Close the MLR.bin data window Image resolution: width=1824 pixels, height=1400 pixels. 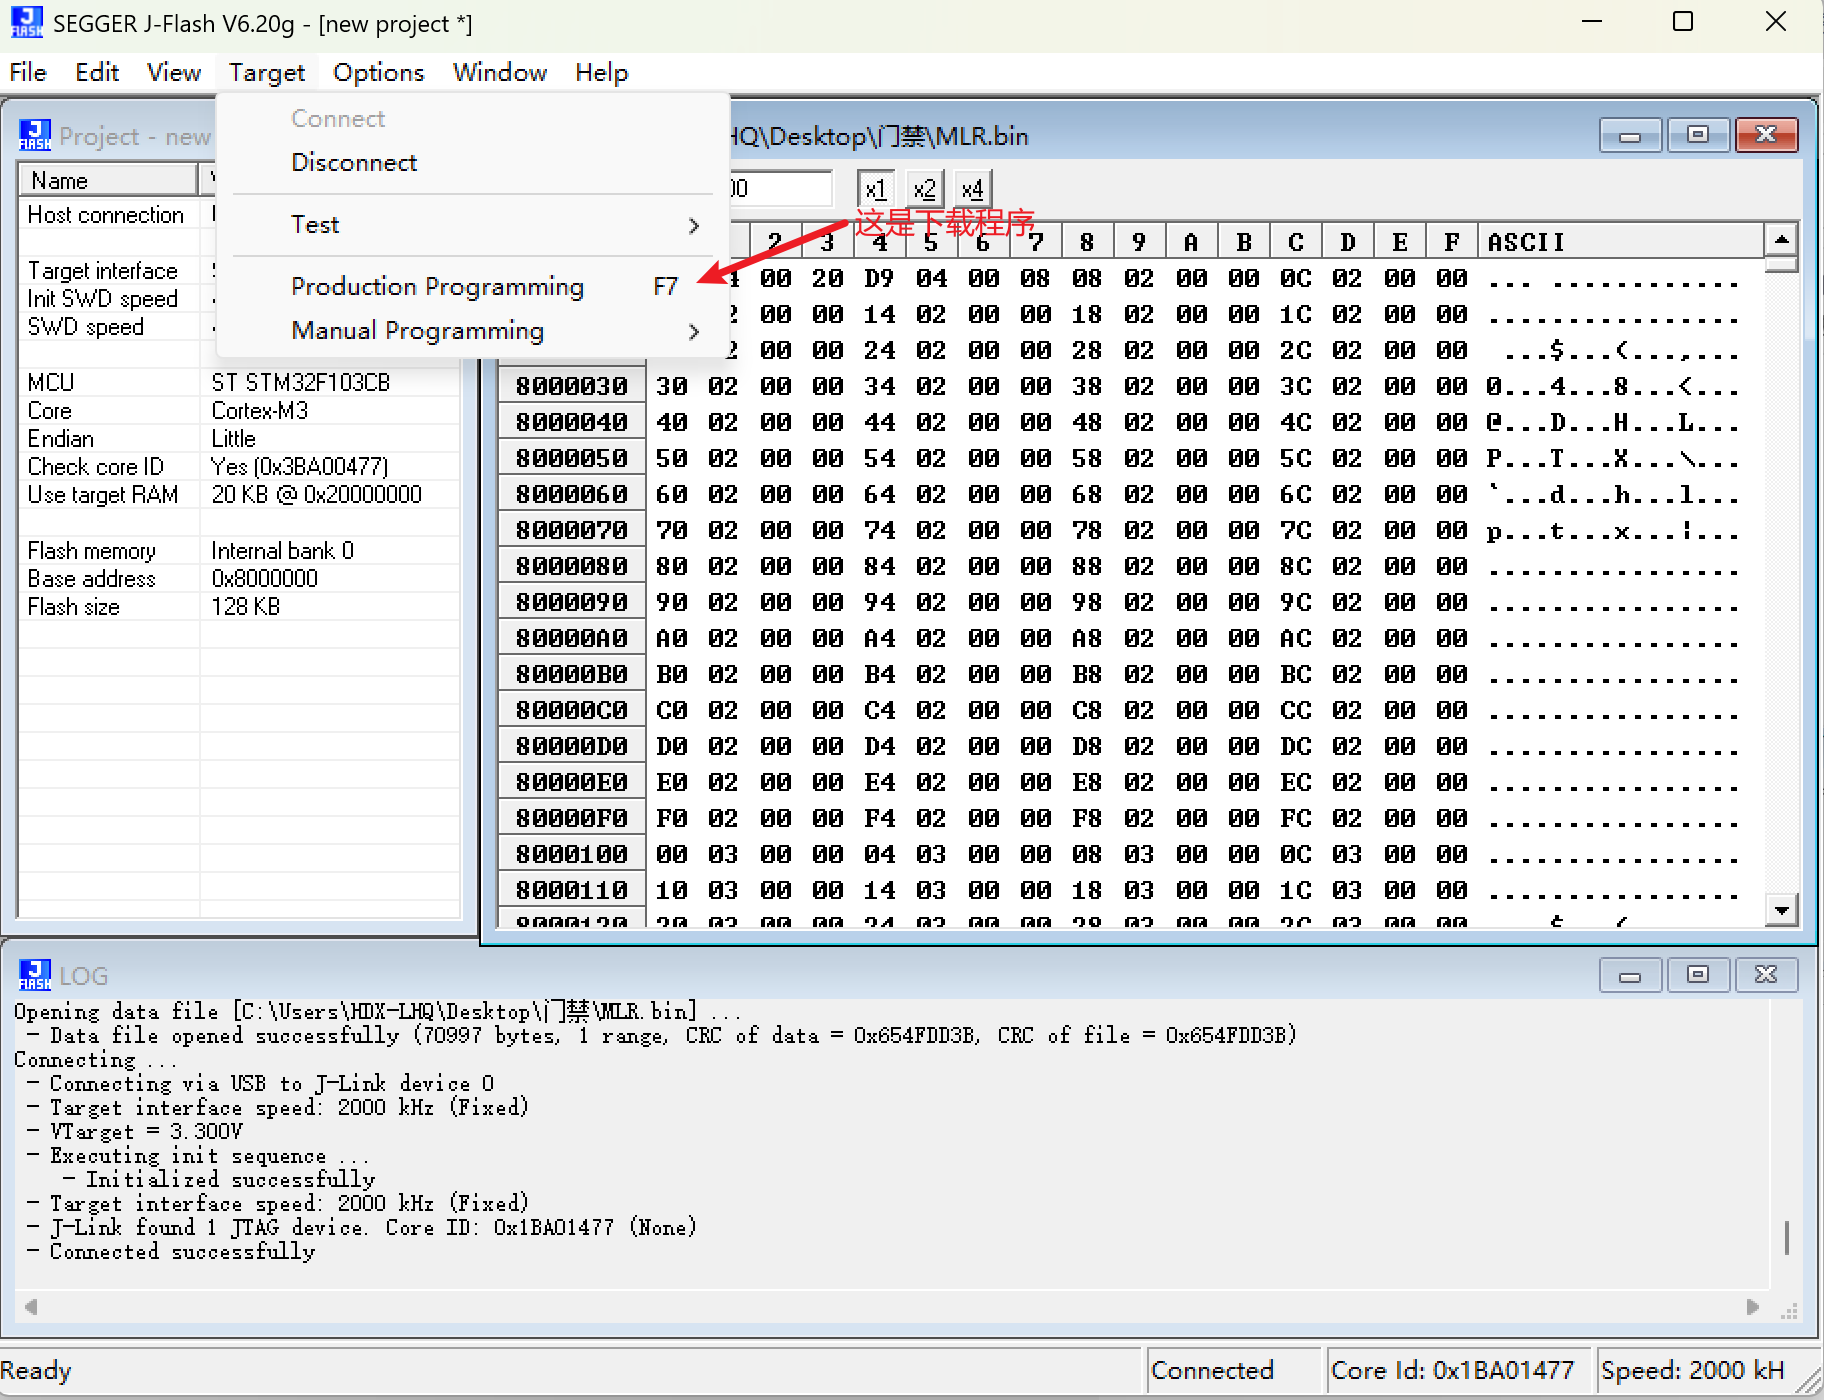coord(1766,135)
